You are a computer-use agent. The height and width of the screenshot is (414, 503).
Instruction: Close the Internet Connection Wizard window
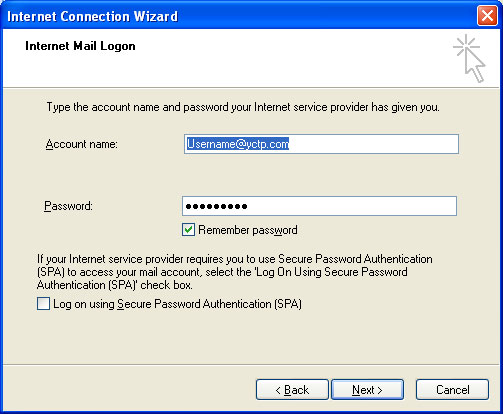tap(487, 15)
